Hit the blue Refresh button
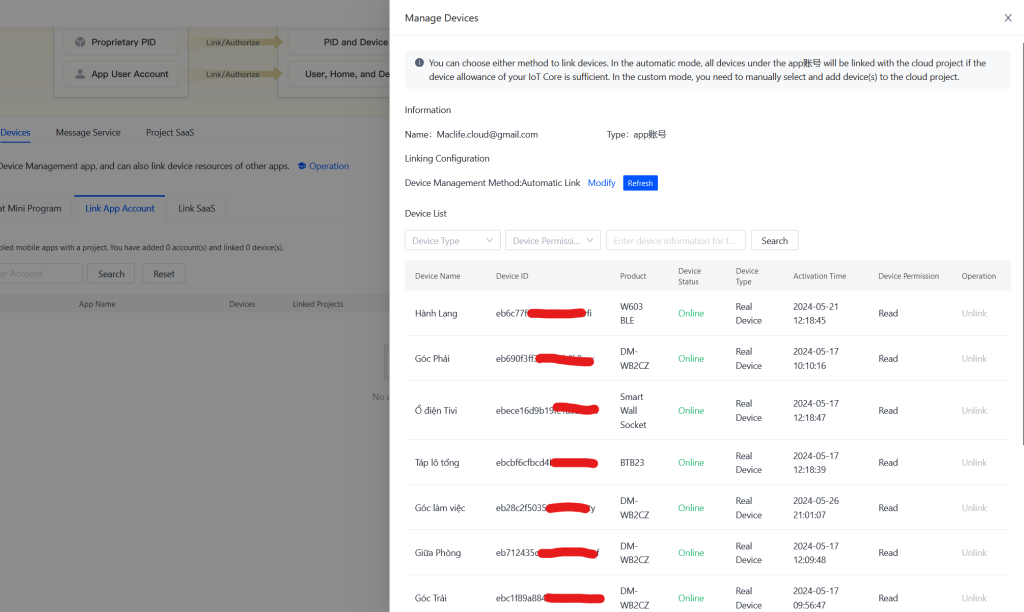This screenshot has height=612, width=1024. 640,183
